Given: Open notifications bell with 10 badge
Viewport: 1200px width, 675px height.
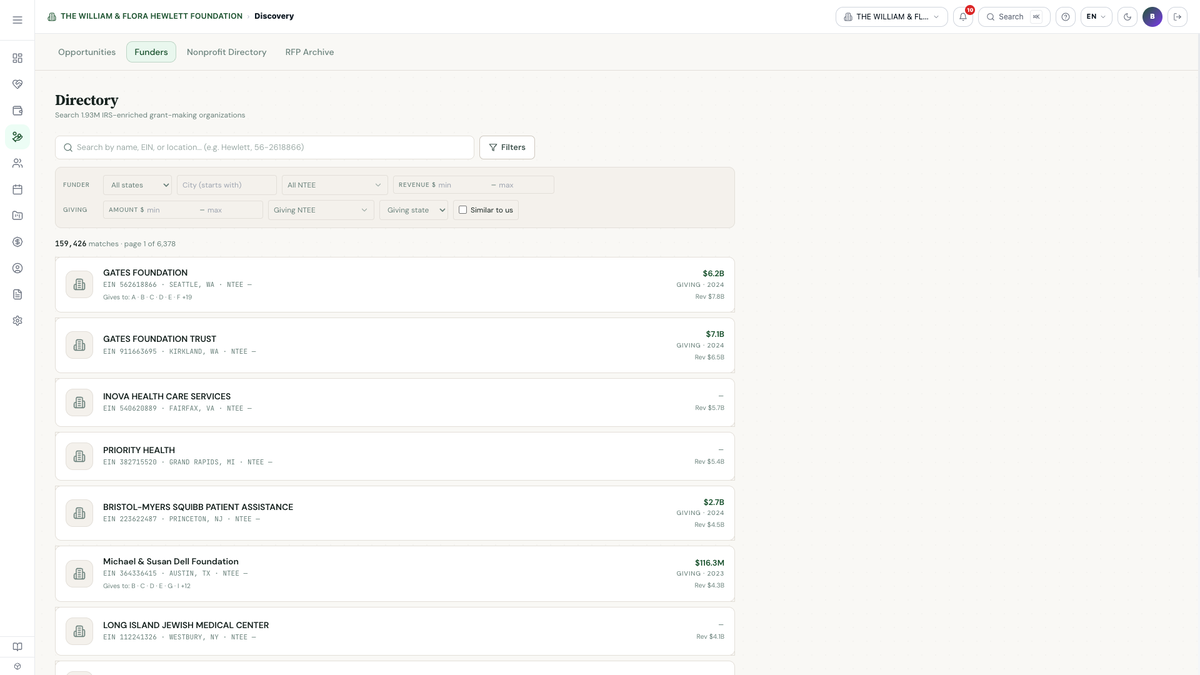Looking at the screenshot, I should click(963, 17).
